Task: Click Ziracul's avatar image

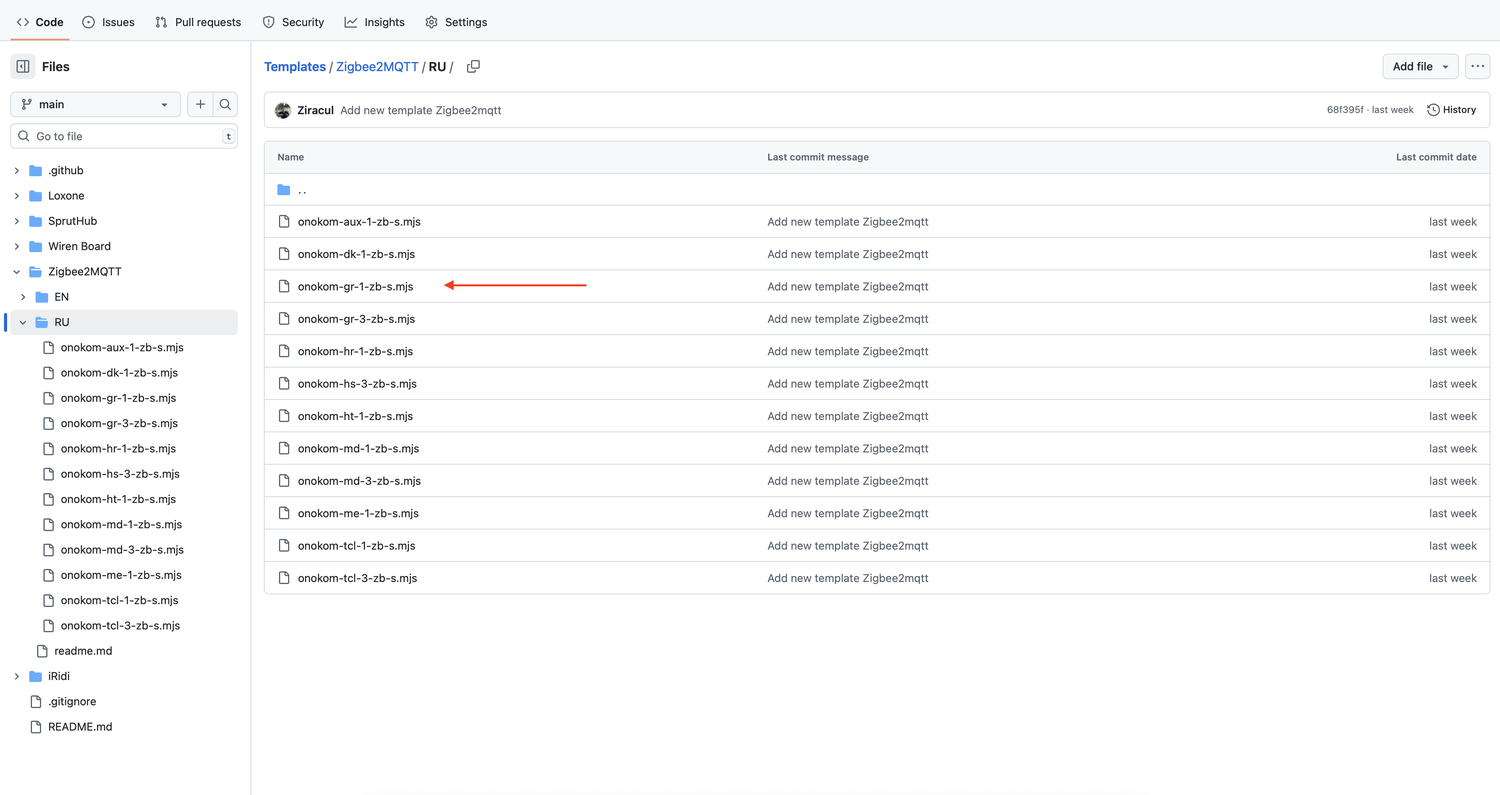Action: point(283,110)
